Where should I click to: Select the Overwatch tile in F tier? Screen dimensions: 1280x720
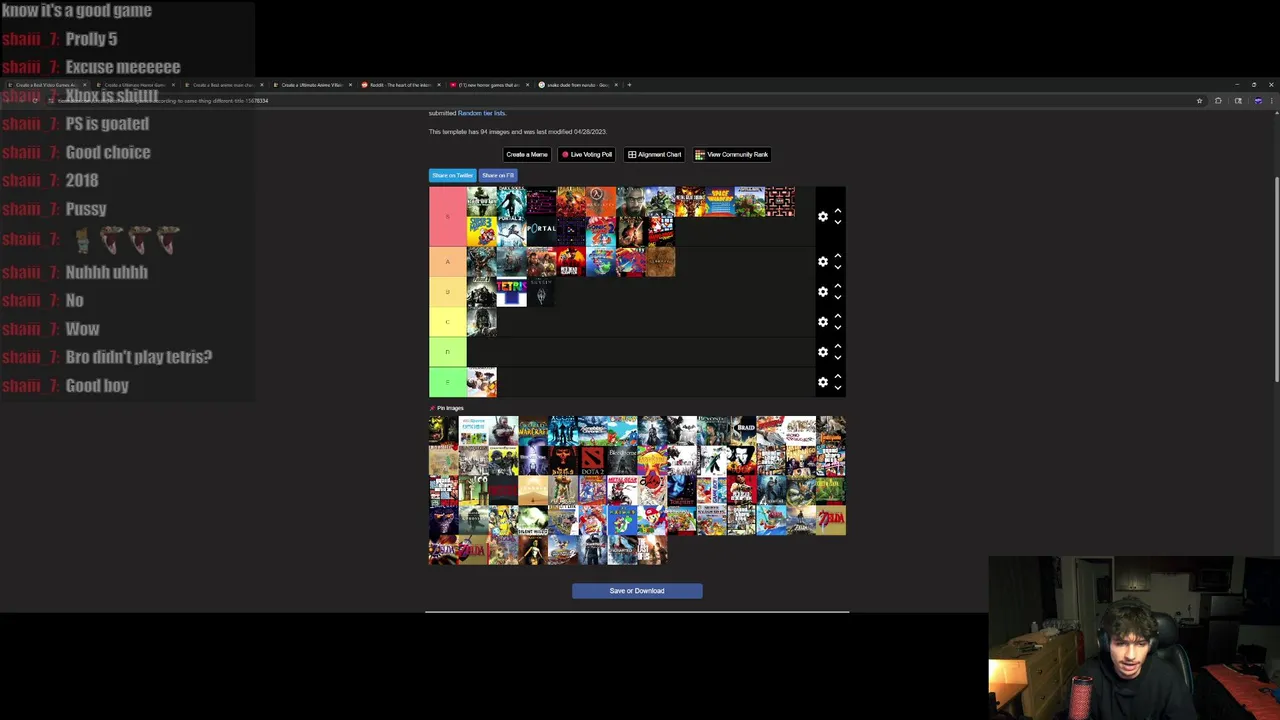coord(482,382)
